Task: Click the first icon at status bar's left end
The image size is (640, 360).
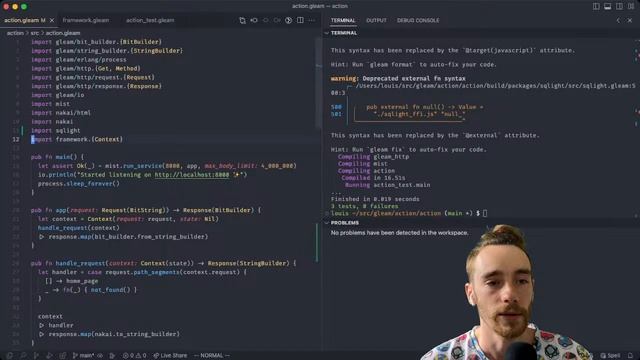Action: click(10, 356)
